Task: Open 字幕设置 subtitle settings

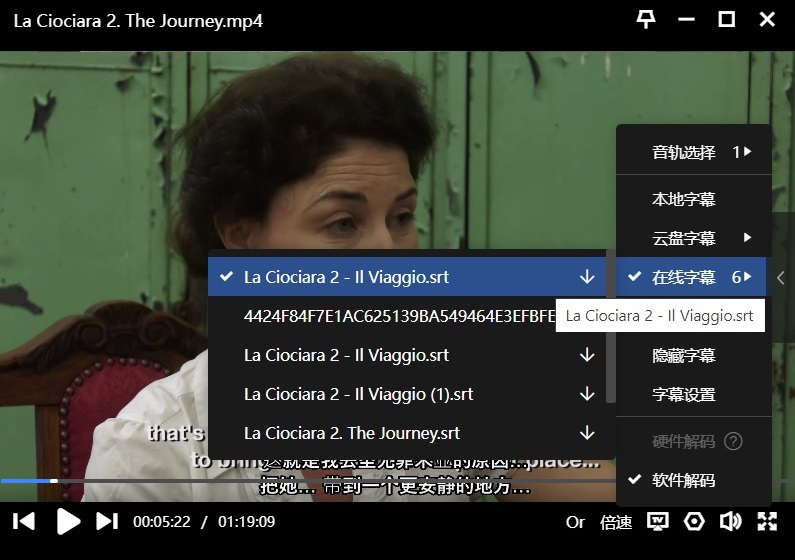Action: (x=684, y=394)
